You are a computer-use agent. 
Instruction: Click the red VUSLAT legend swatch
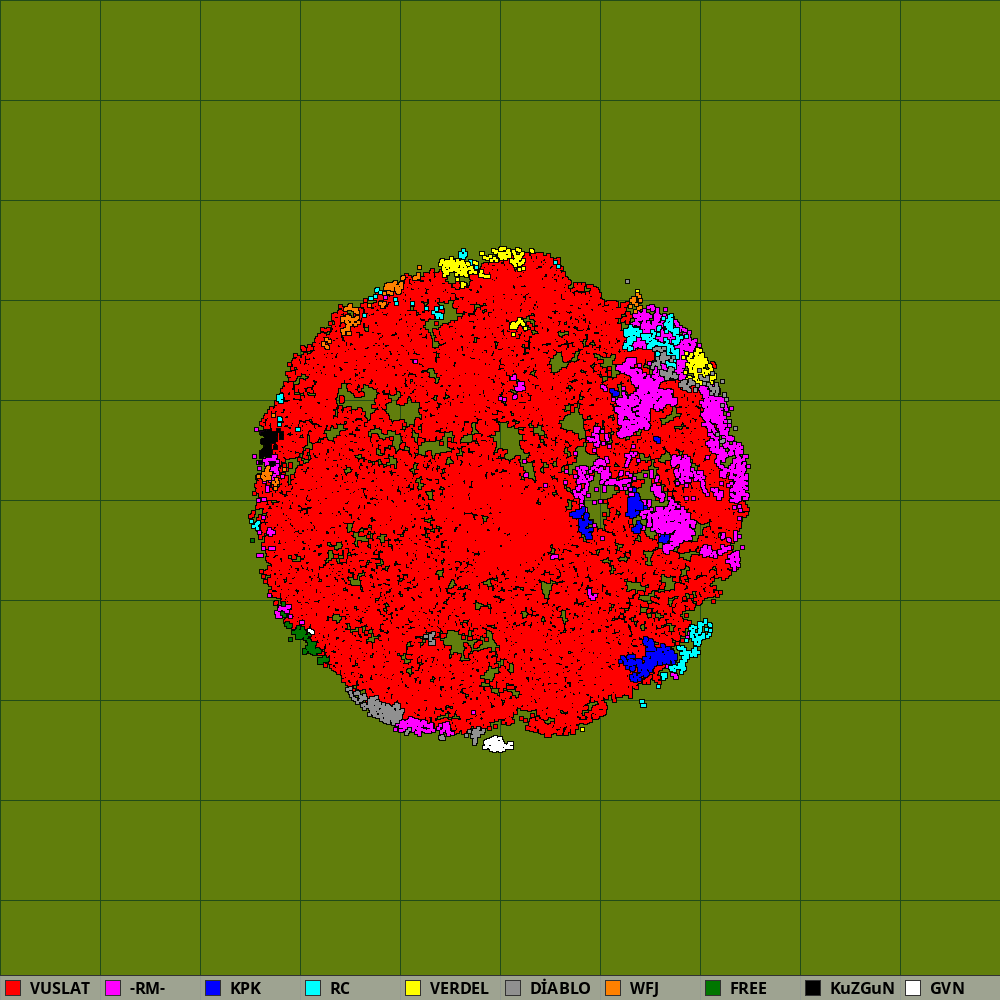pyautogui.click(x=13, y=988)
